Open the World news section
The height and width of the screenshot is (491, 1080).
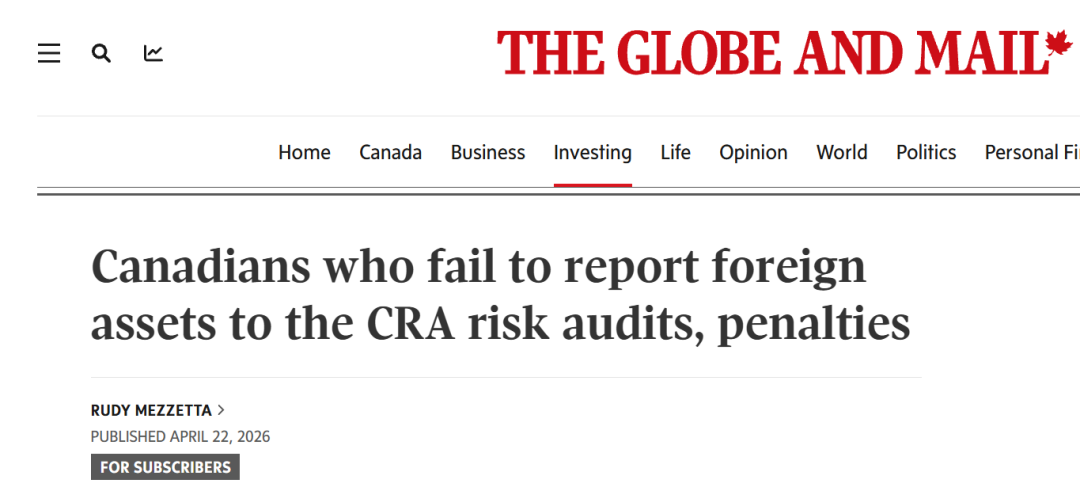pos(841,152)
